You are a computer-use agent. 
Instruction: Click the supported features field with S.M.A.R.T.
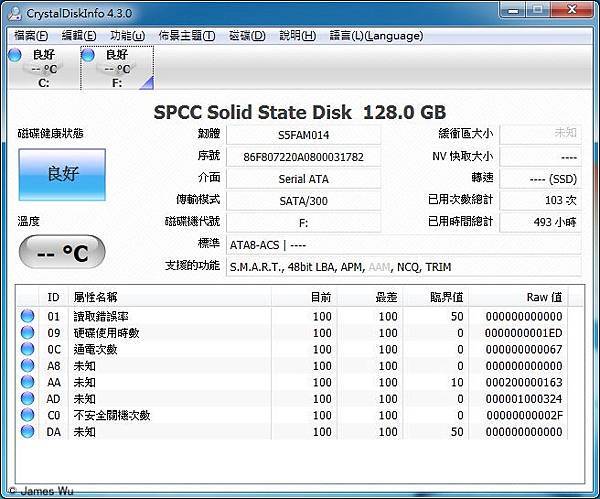tap(404, 267)
